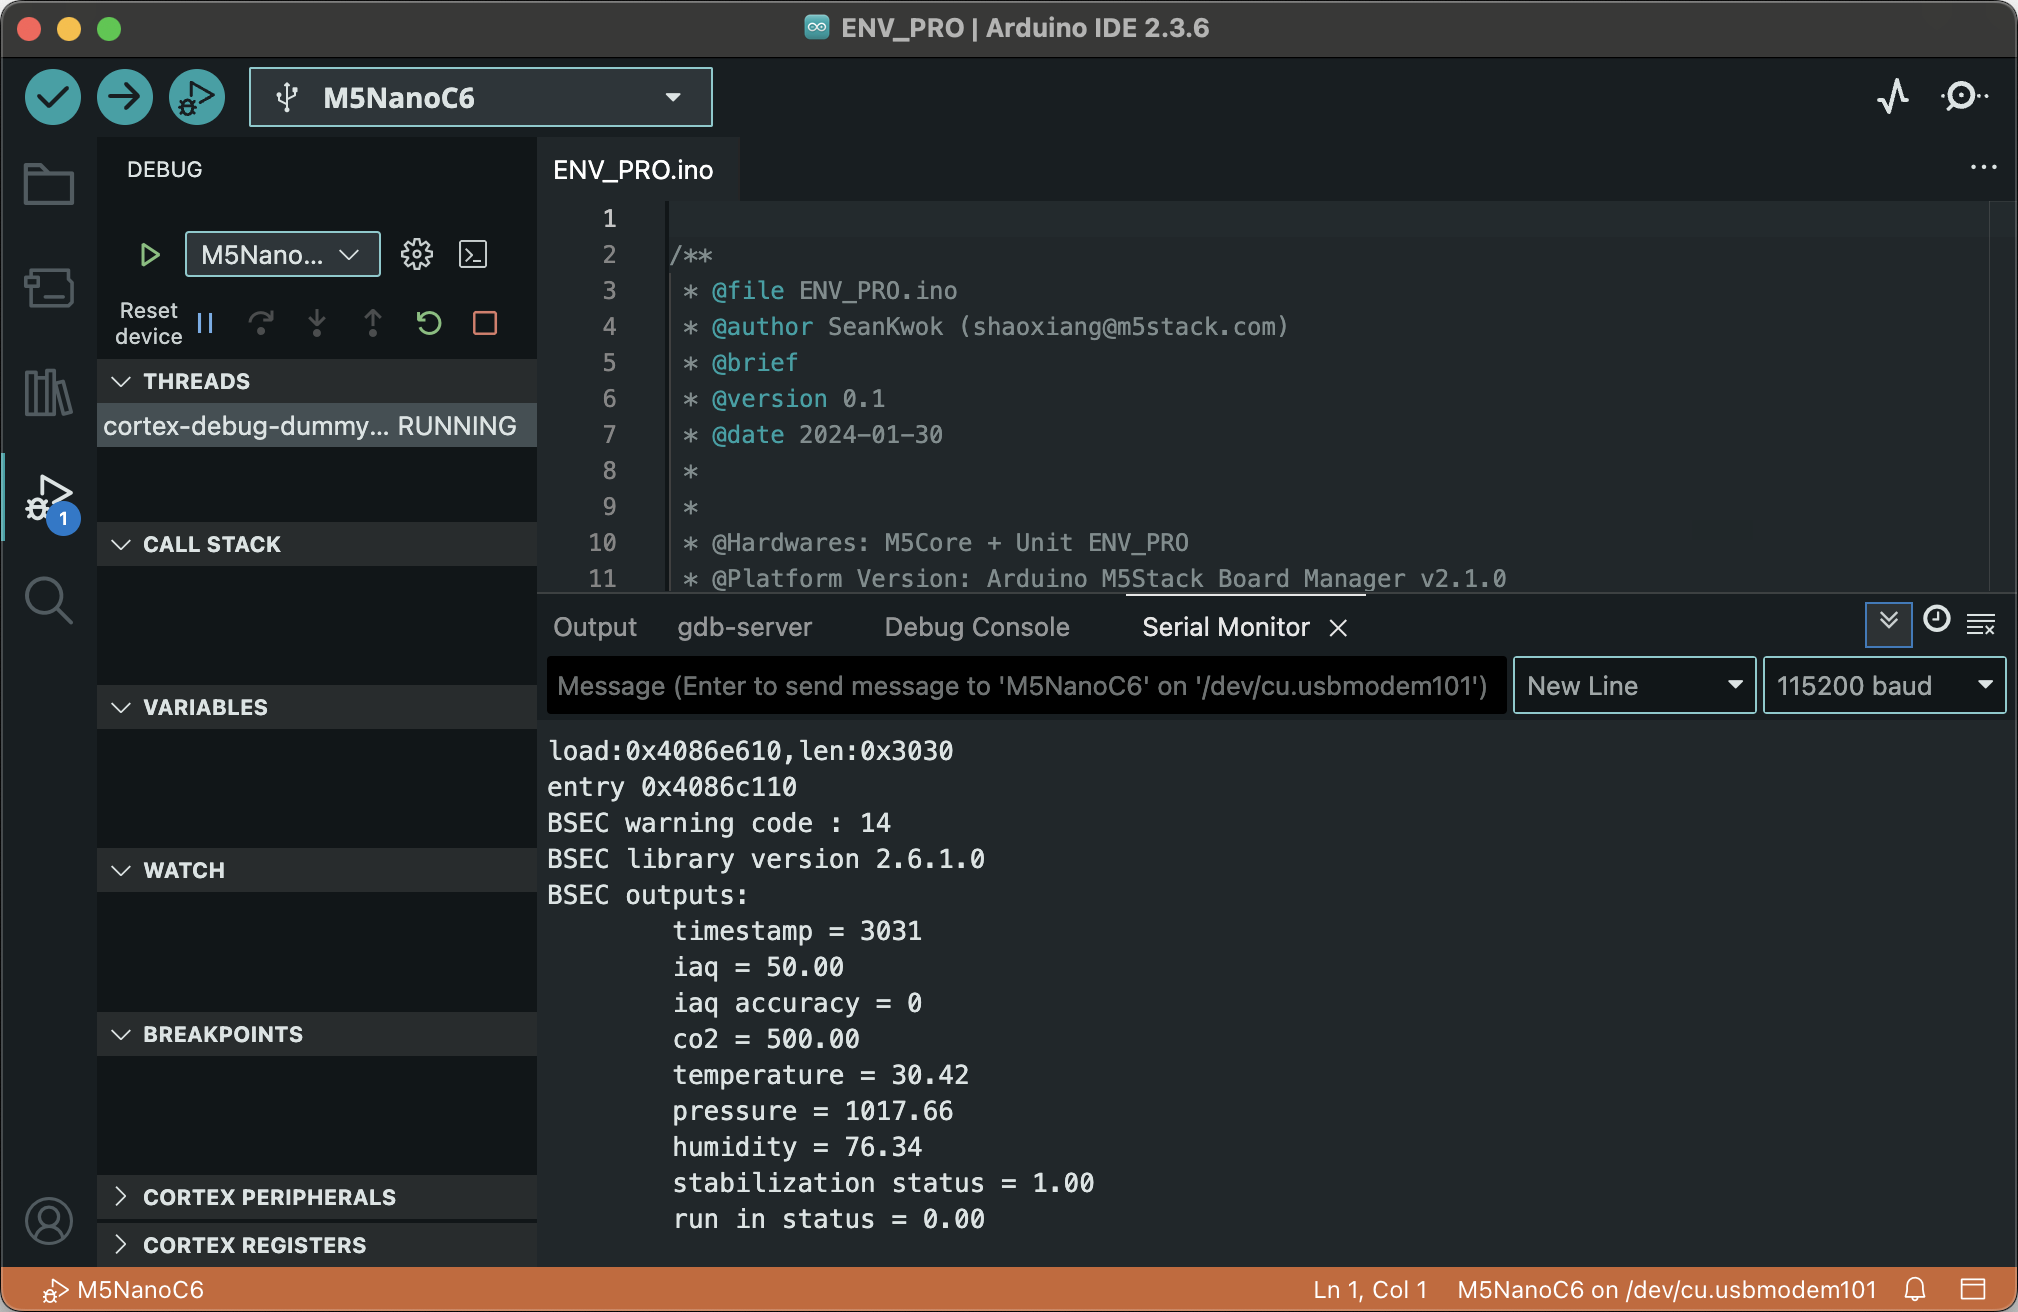
Task: Open the Library Manager sidebar icon
Action: tap(48, 392)
